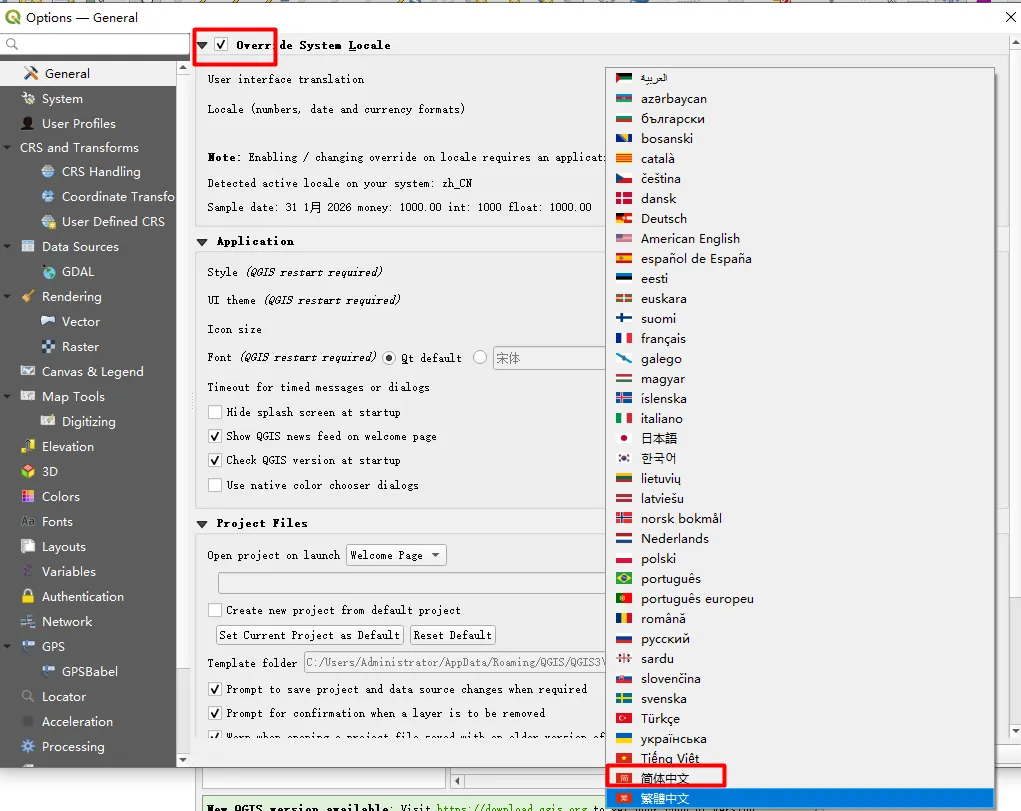Click the font name field showing 宋体
The height and width of the screenshot is (811, 1021).
[549, 358]
